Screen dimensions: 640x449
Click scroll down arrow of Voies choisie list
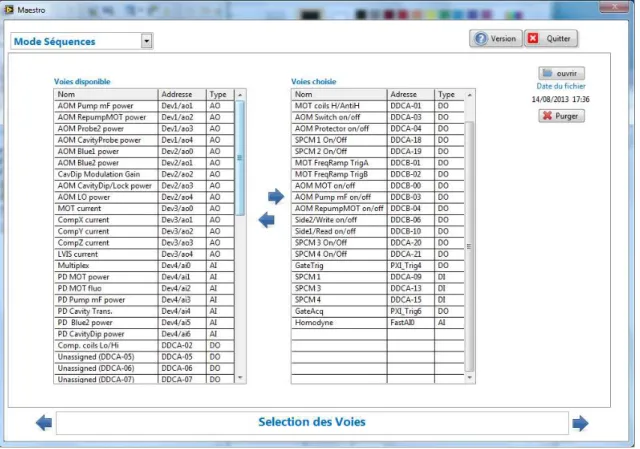click(469, 378)
